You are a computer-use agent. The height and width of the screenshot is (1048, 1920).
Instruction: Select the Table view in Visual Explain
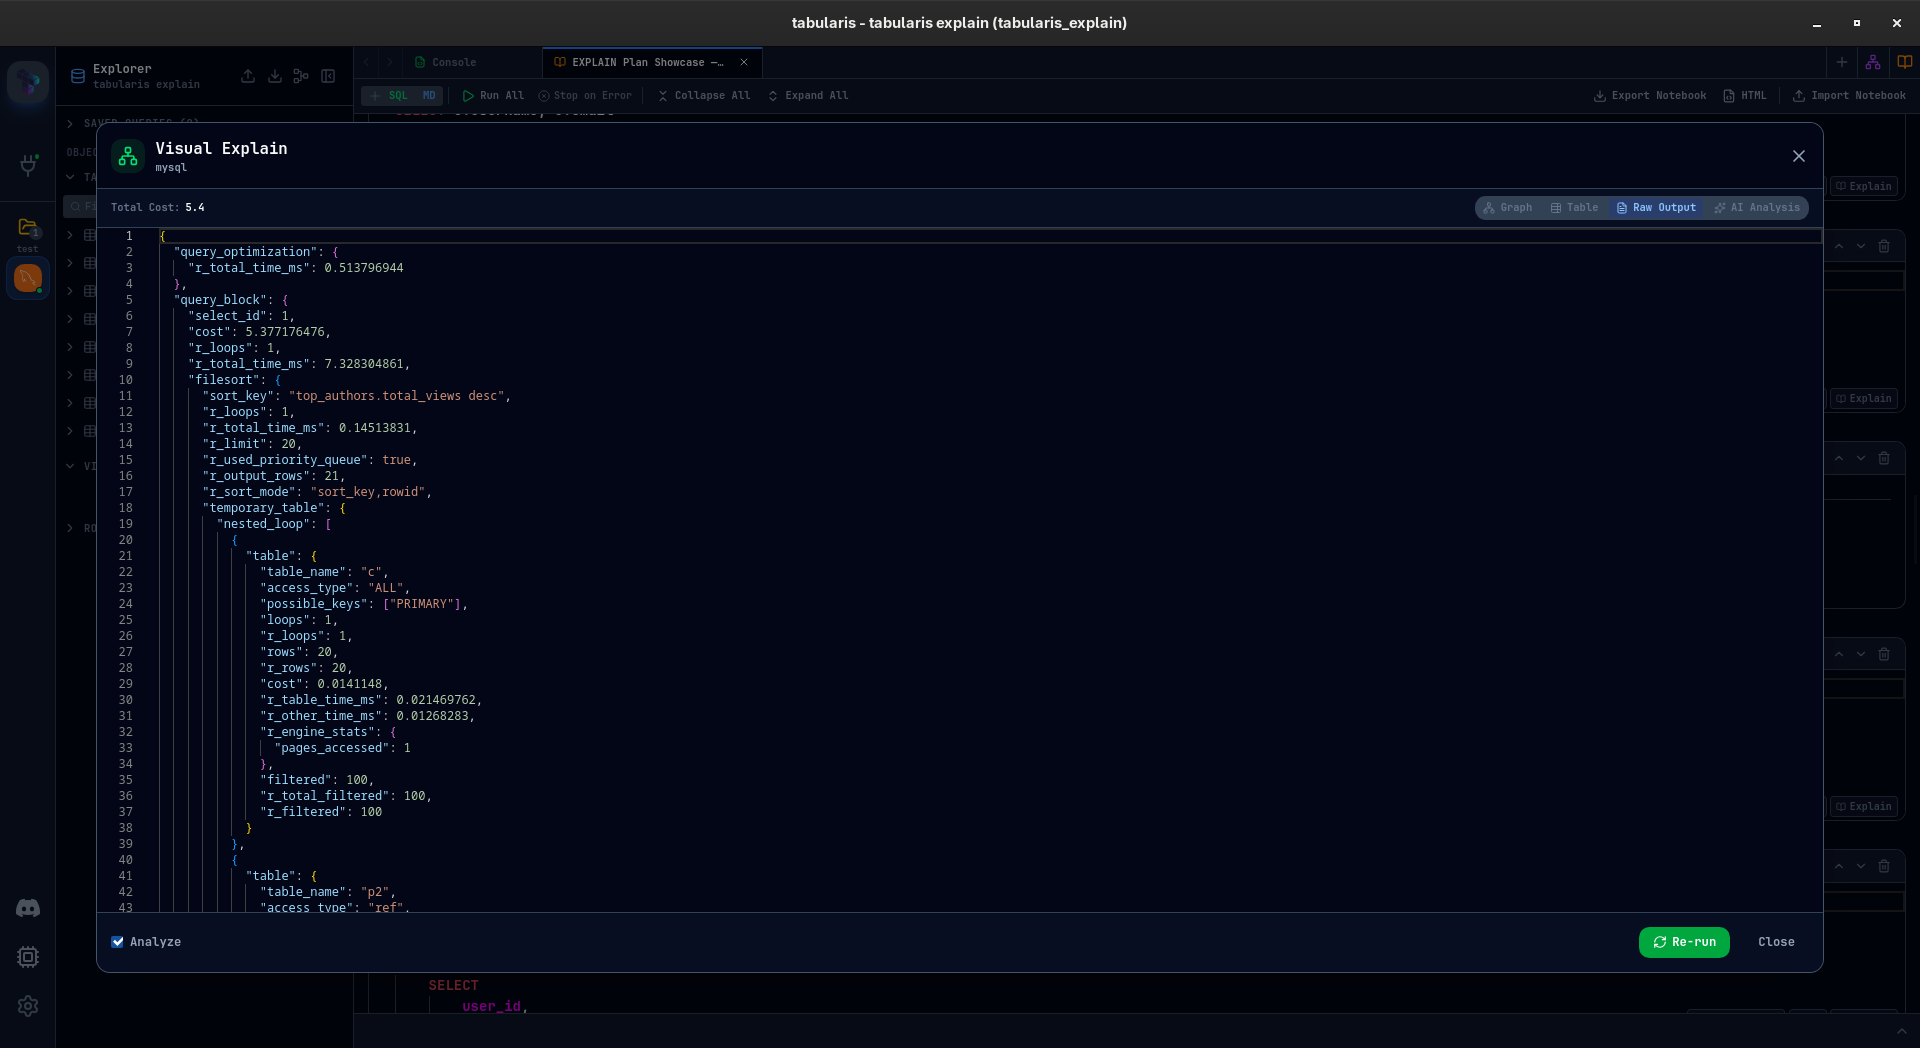tap(1574, 207)
